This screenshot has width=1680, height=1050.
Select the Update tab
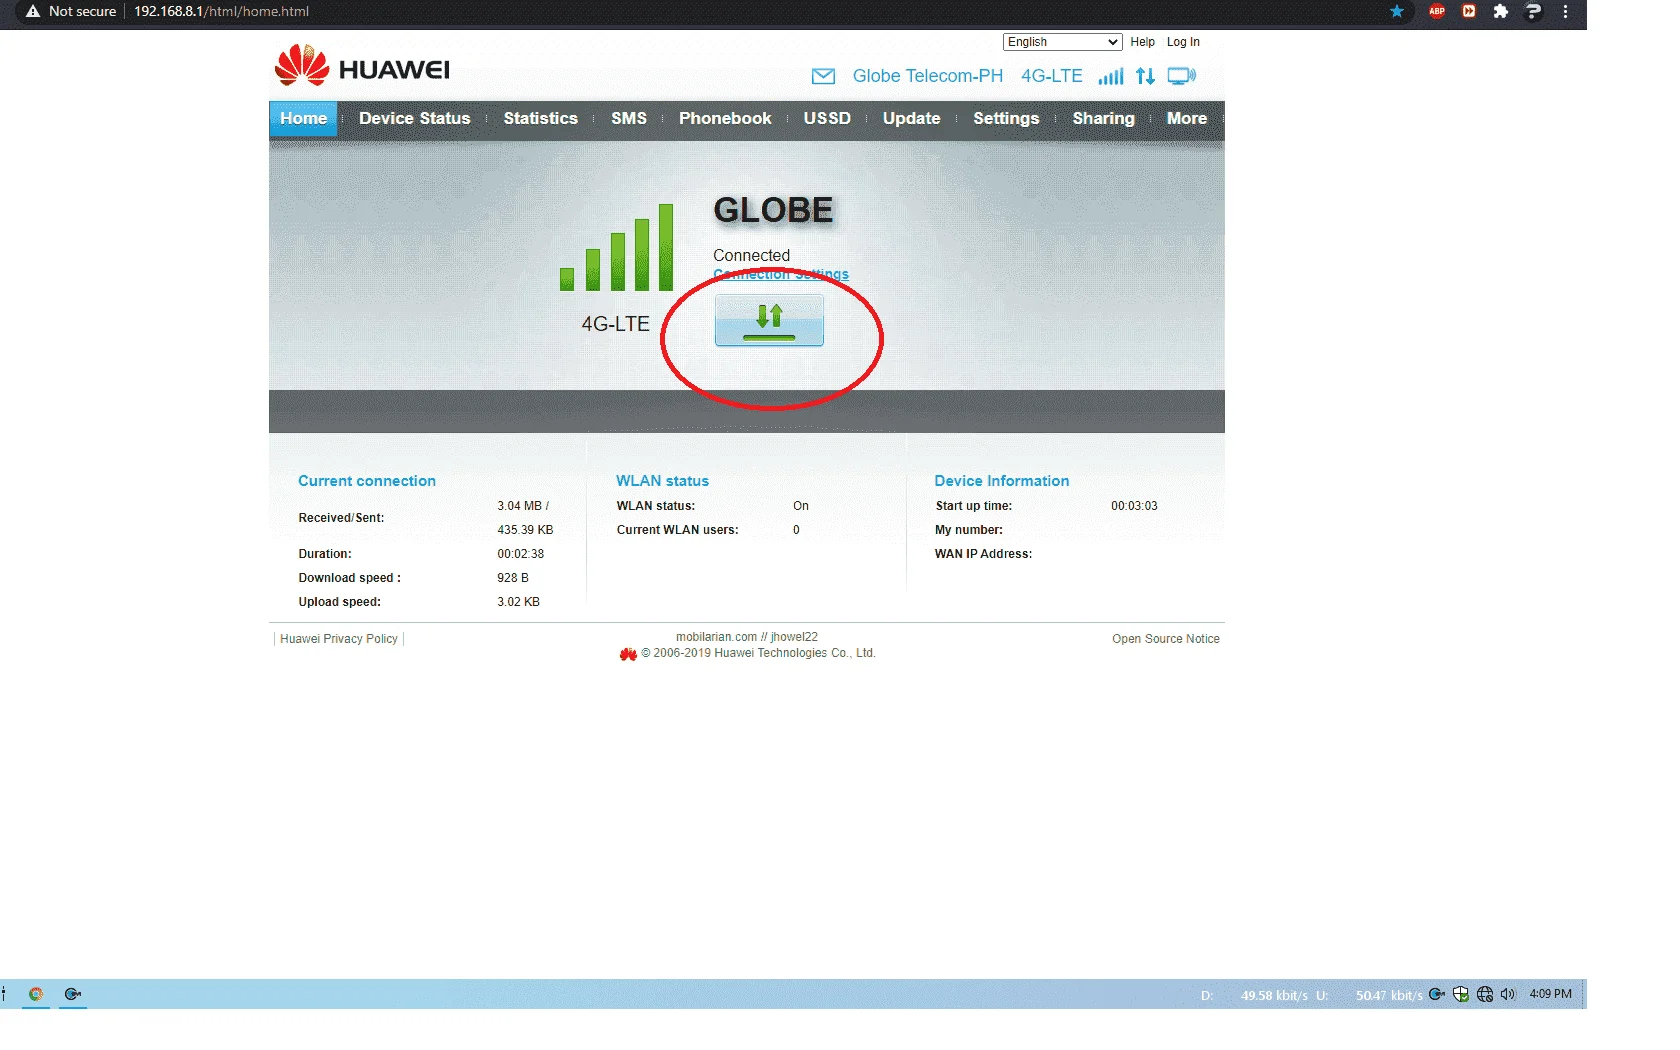pos(911,118)
